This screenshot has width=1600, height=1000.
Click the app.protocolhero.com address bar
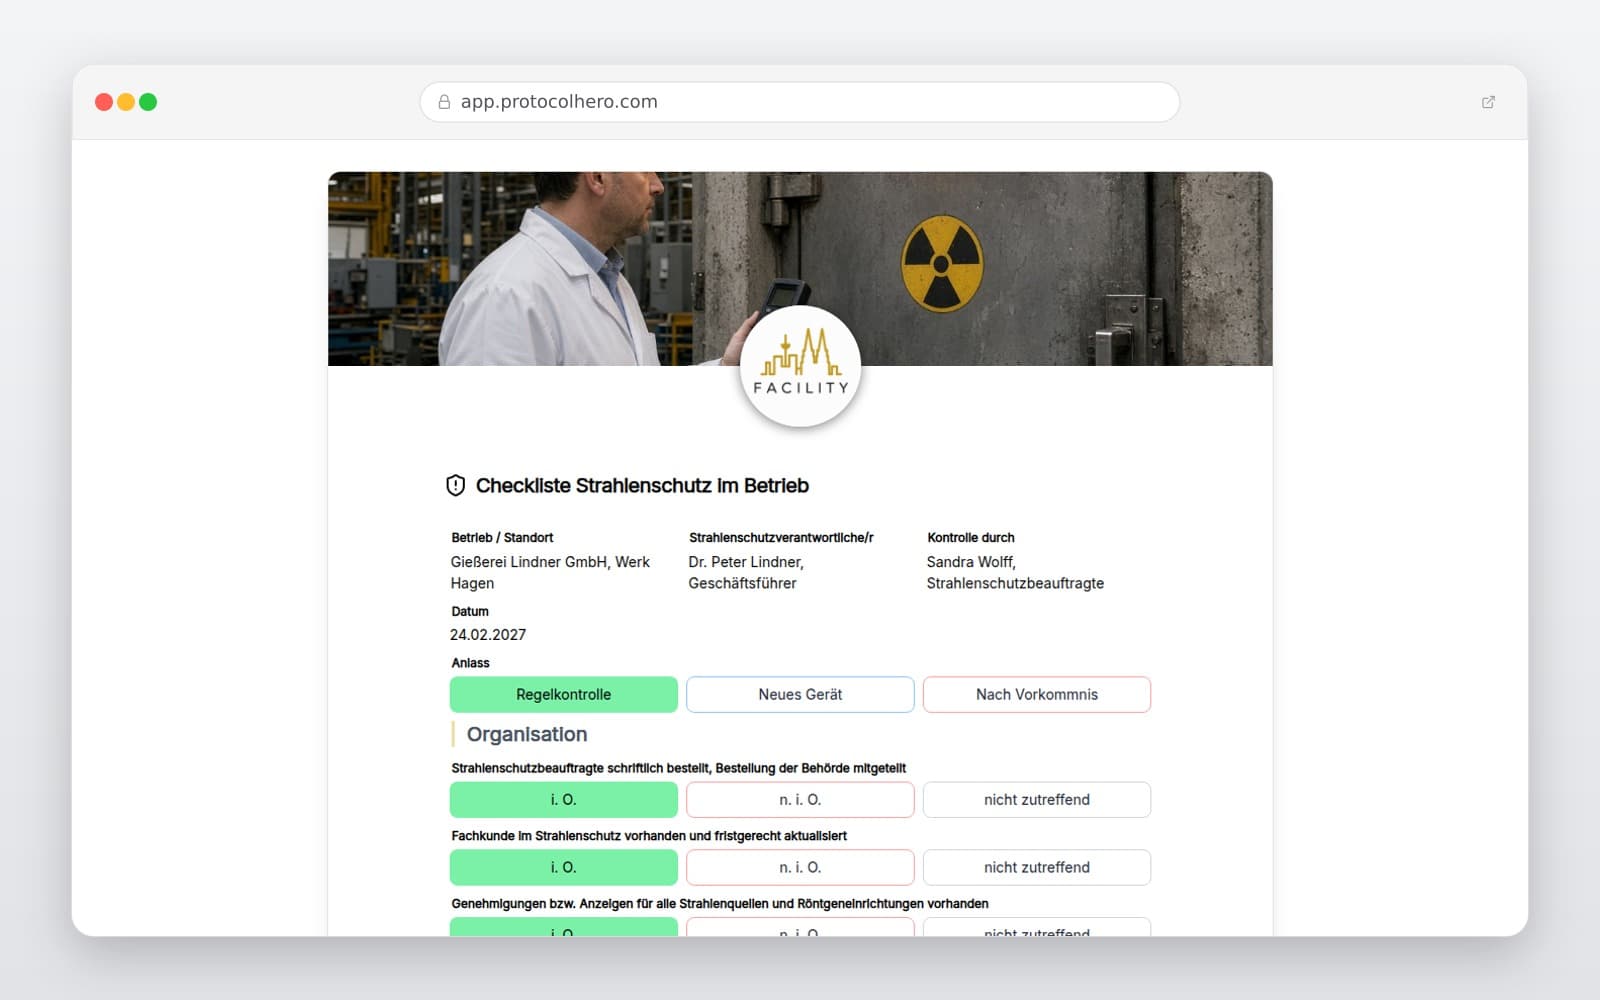(x=800, y=102)
